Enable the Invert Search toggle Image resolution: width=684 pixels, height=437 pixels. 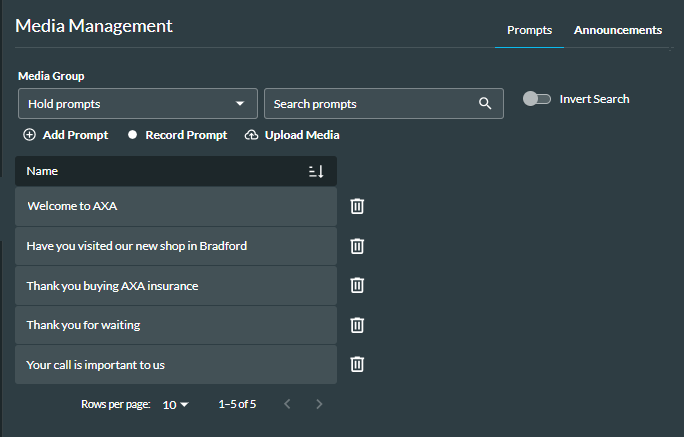[x=537, y=99]
